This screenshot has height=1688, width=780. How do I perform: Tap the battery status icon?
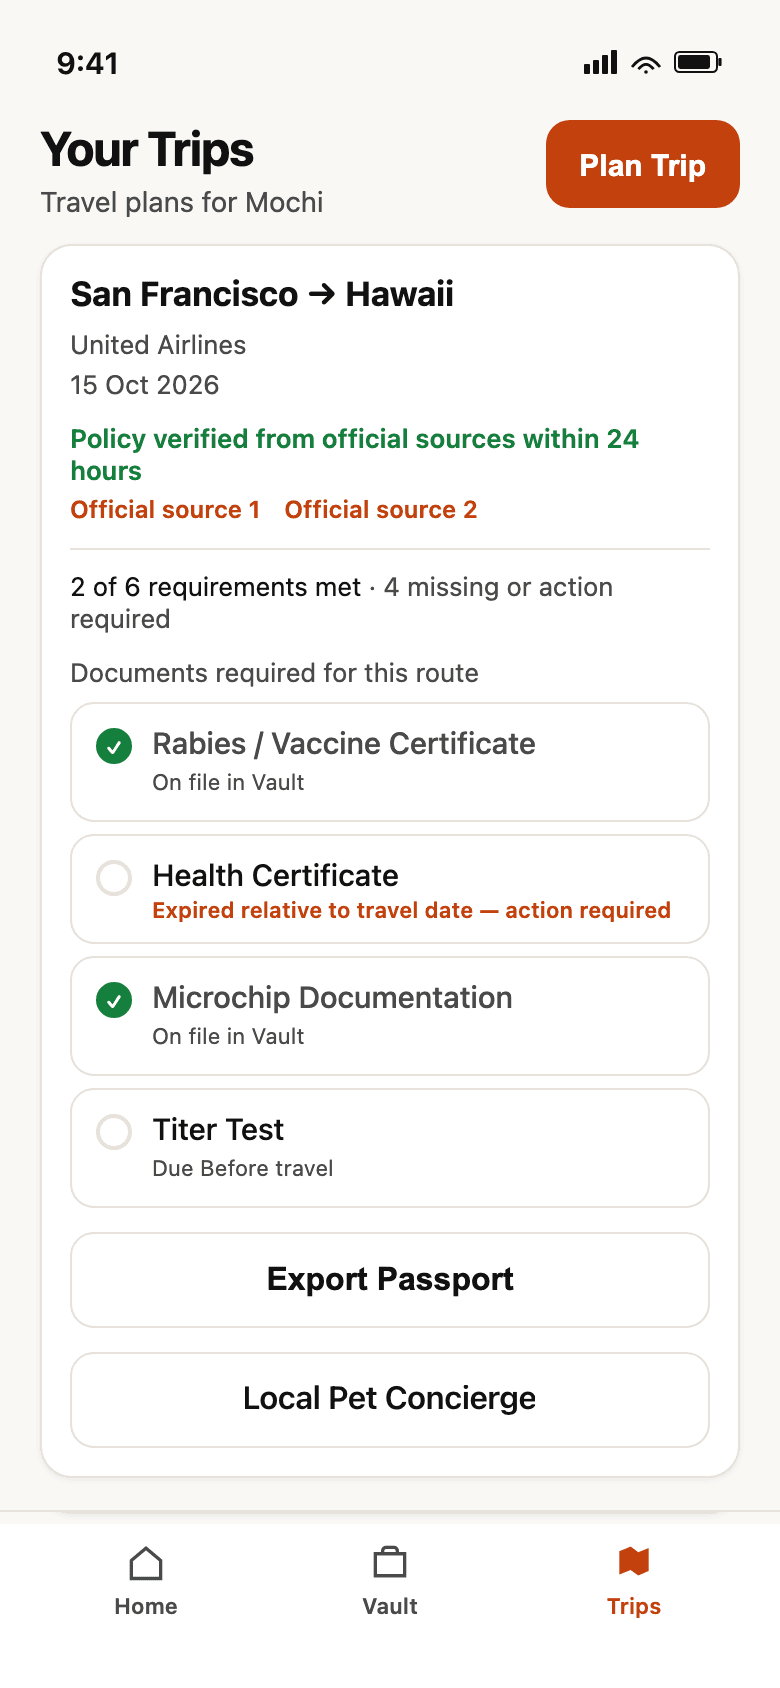pyautogui.click(x=698, y=63)
